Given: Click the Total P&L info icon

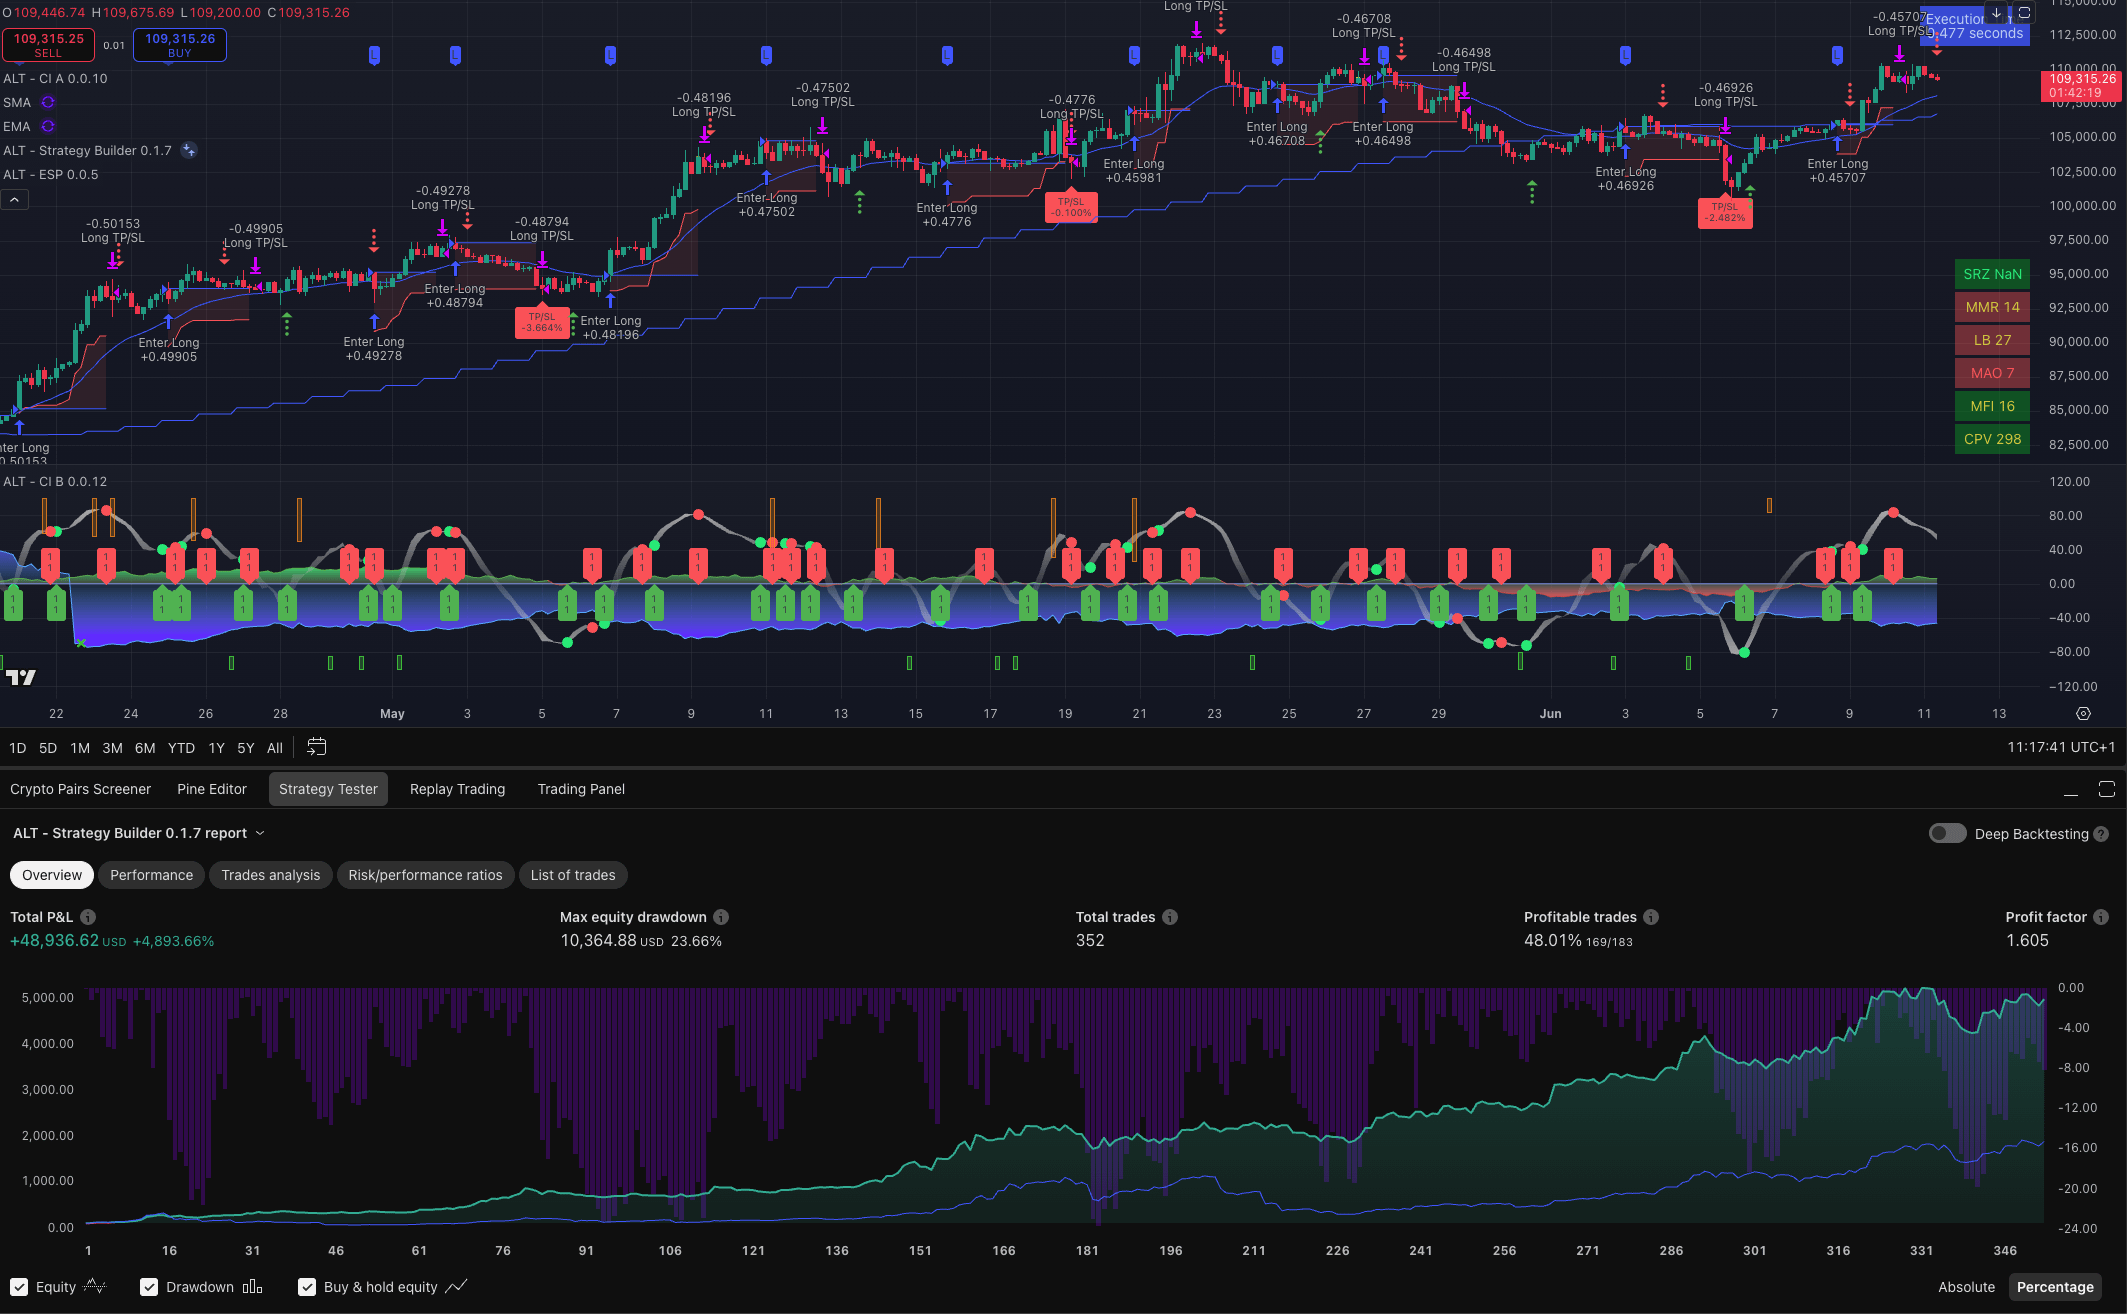Looking at the screenshot, I should 88,917.
